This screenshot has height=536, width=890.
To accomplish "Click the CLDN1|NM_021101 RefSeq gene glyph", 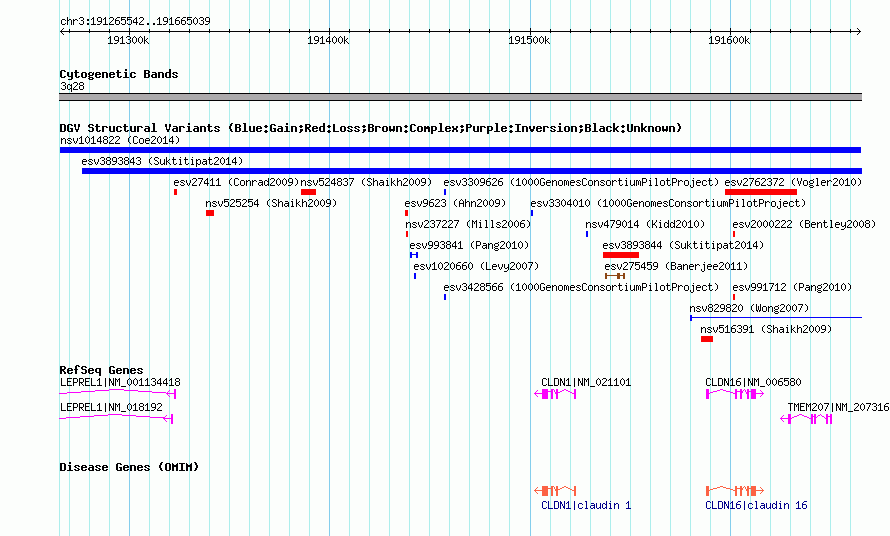I will click(556, 394).
